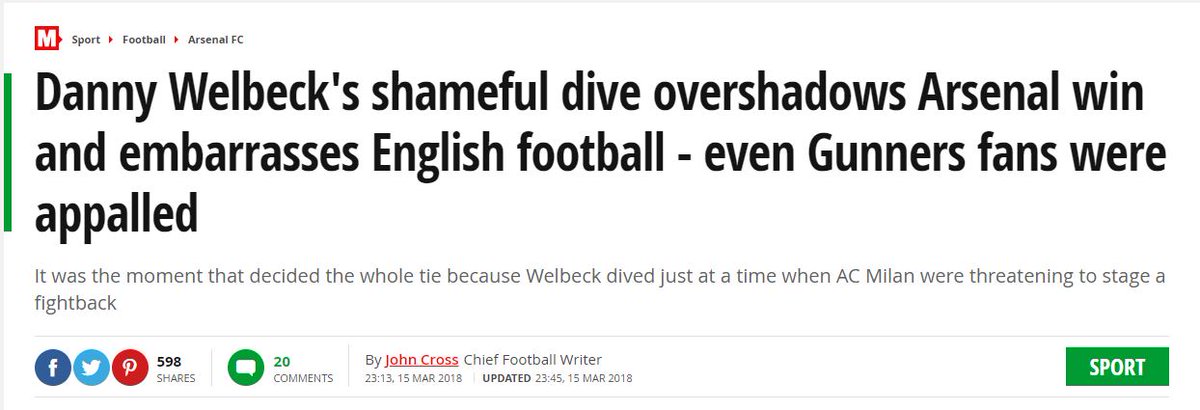1200x410 pixels.
Task: Click the green SPORT button
Action: pos(1117,367)
